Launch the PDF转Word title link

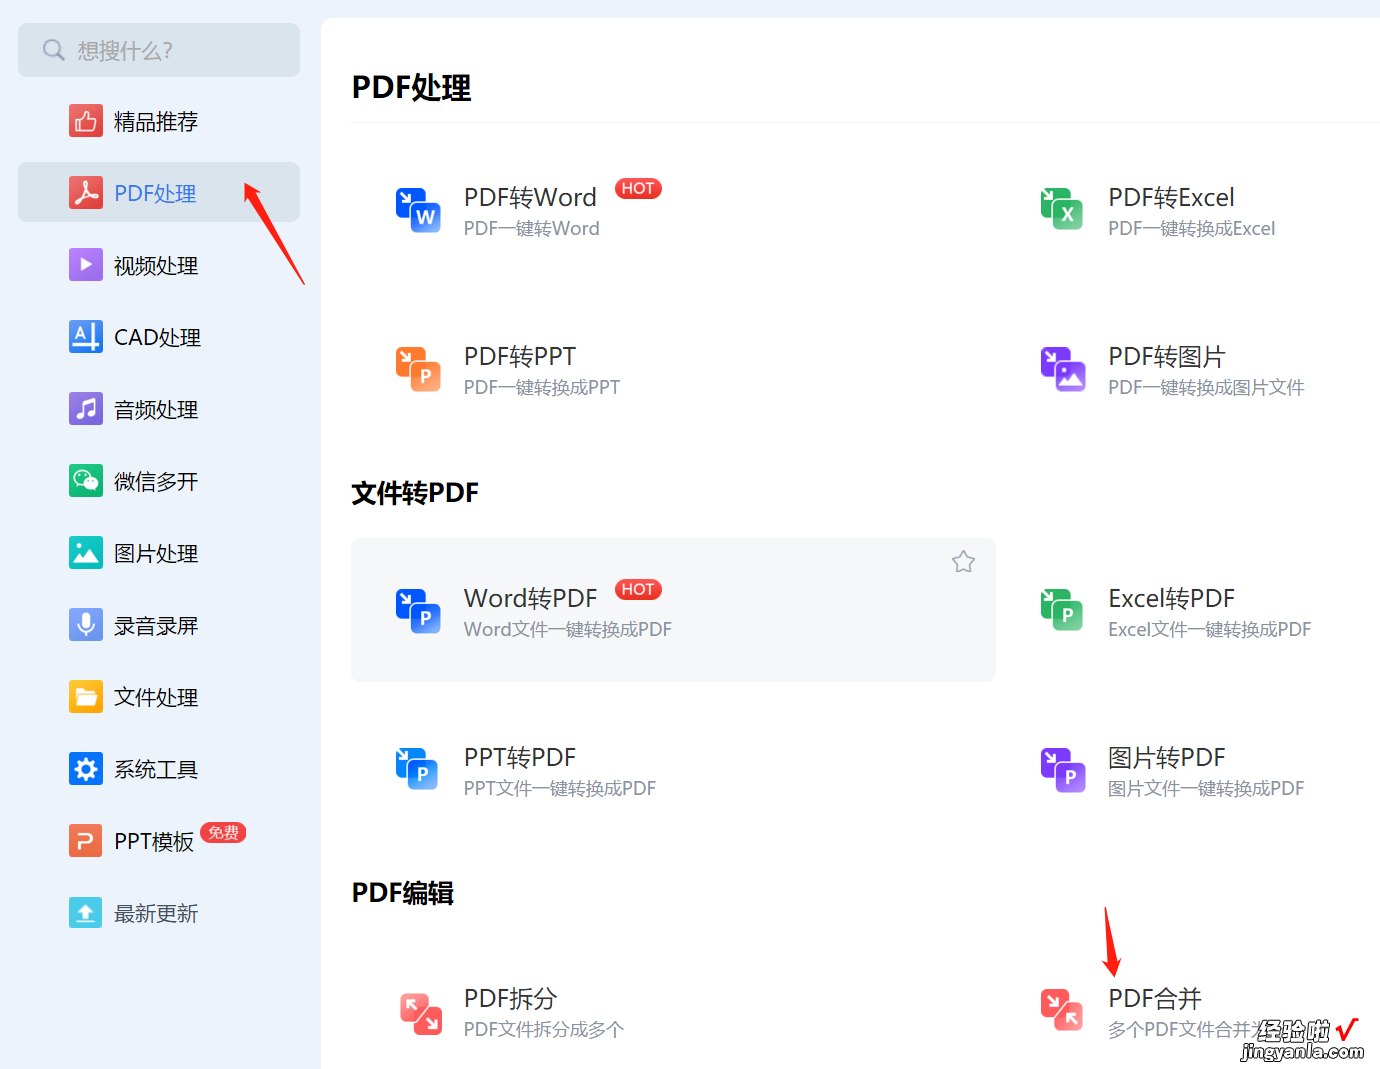pos(530,197)
